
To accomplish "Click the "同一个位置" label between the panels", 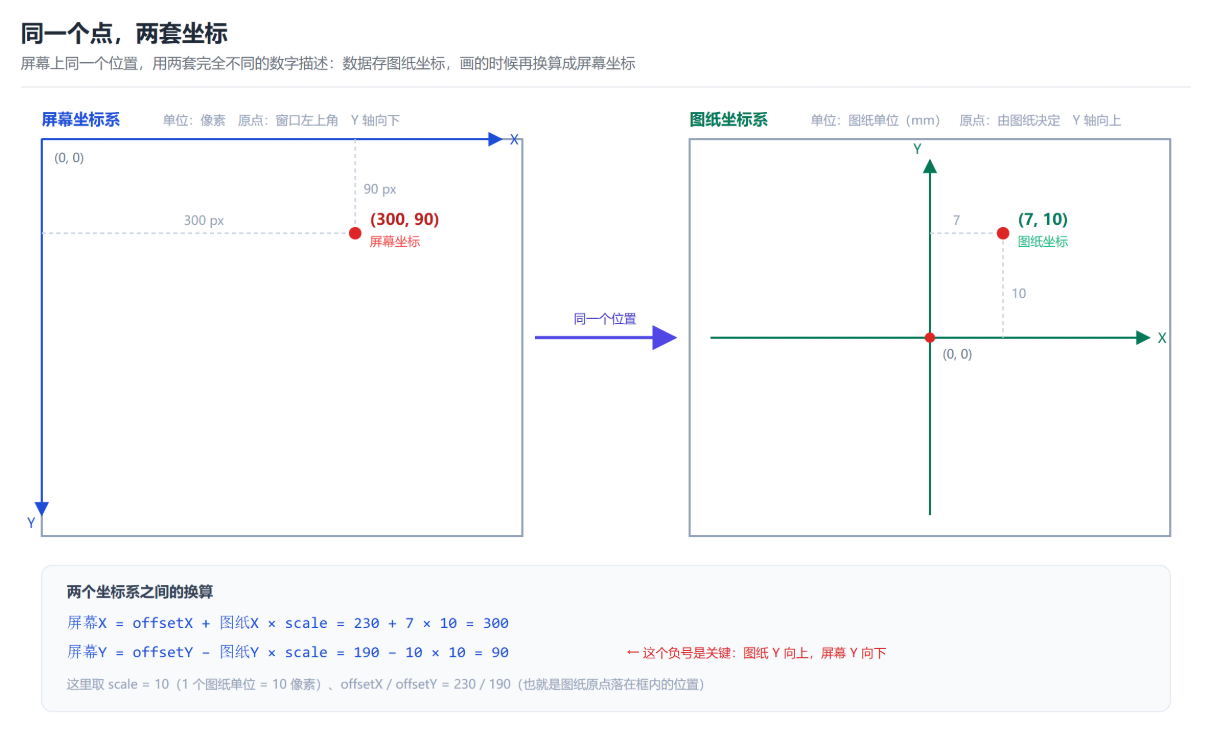I will (605, 319).
